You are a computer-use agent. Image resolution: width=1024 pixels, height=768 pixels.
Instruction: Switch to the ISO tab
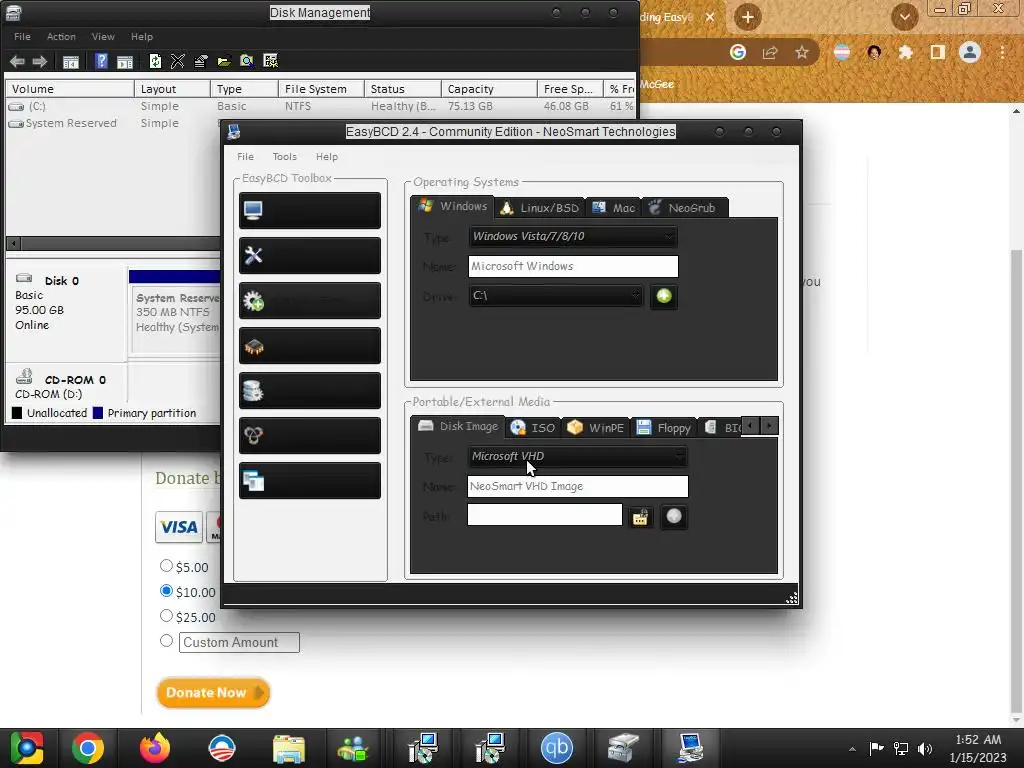534,428
